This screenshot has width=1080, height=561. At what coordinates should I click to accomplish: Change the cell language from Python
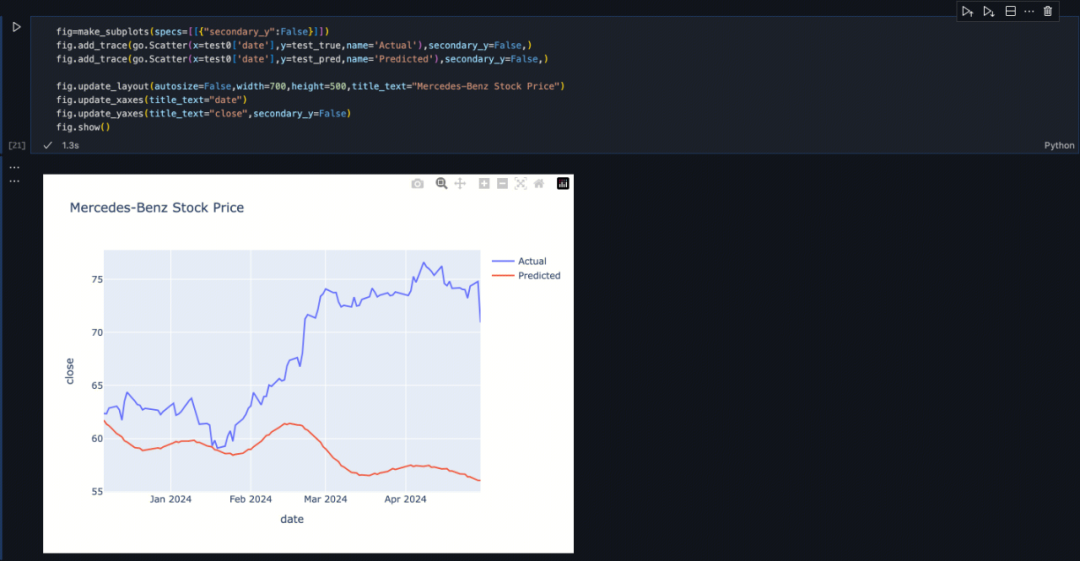click(x=1059, y=145)
